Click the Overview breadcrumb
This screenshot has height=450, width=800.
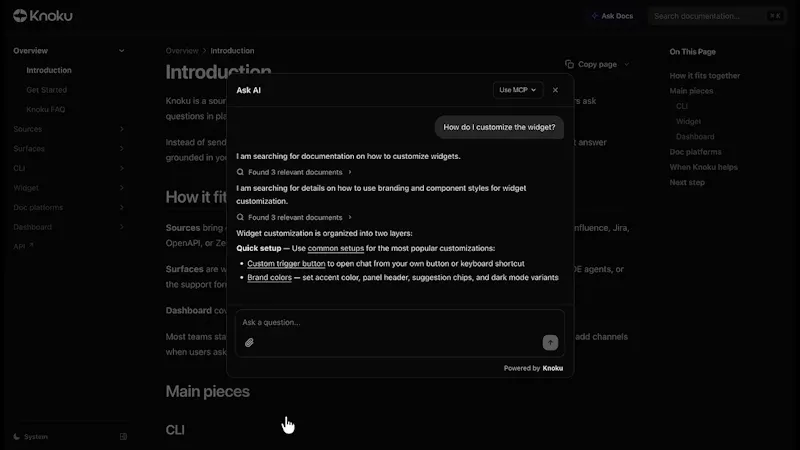click(182, 51)
